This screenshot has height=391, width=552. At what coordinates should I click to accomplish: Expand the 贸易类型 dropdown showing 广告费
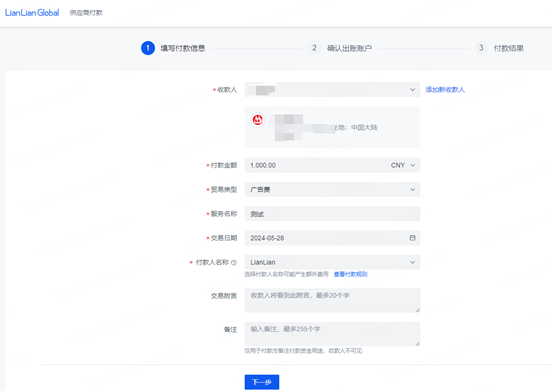(x=332, y=189)
